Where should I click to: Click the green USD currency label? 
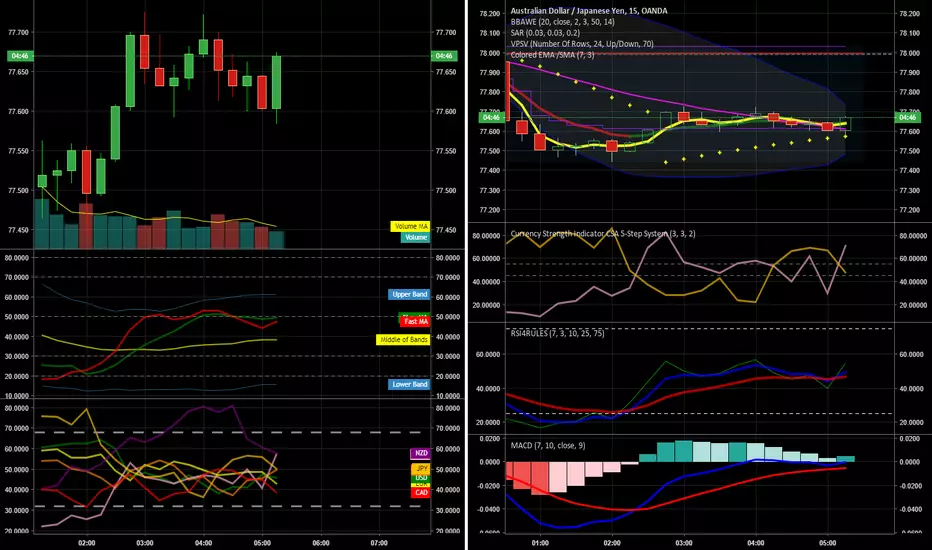coord(420,477)
